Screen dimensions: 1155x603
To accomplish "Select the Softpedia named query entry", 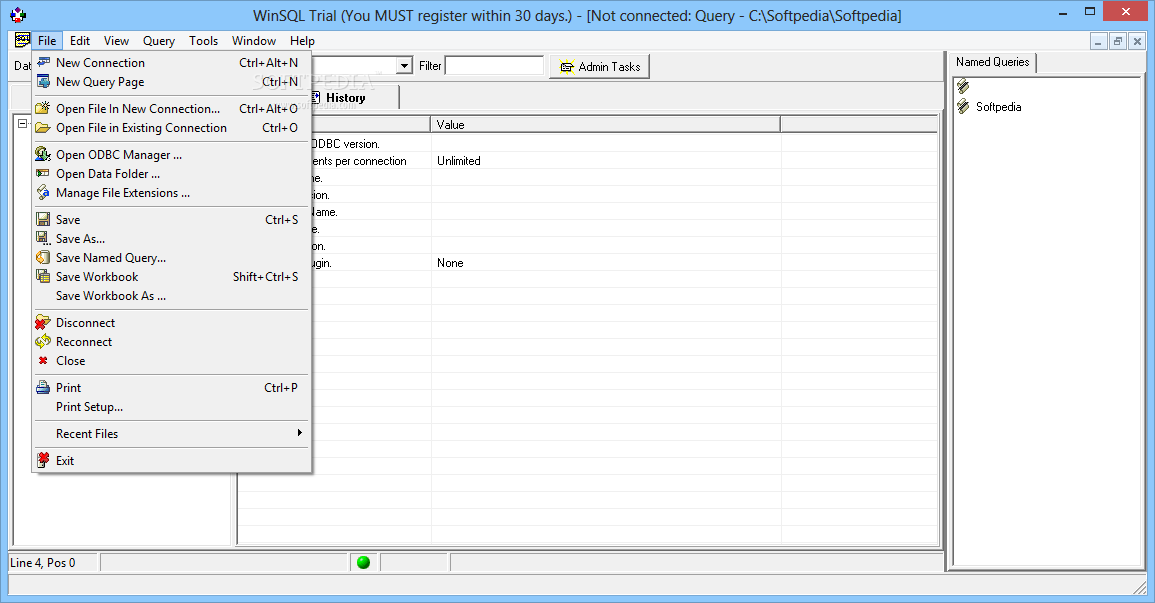I will click(998, 107).
